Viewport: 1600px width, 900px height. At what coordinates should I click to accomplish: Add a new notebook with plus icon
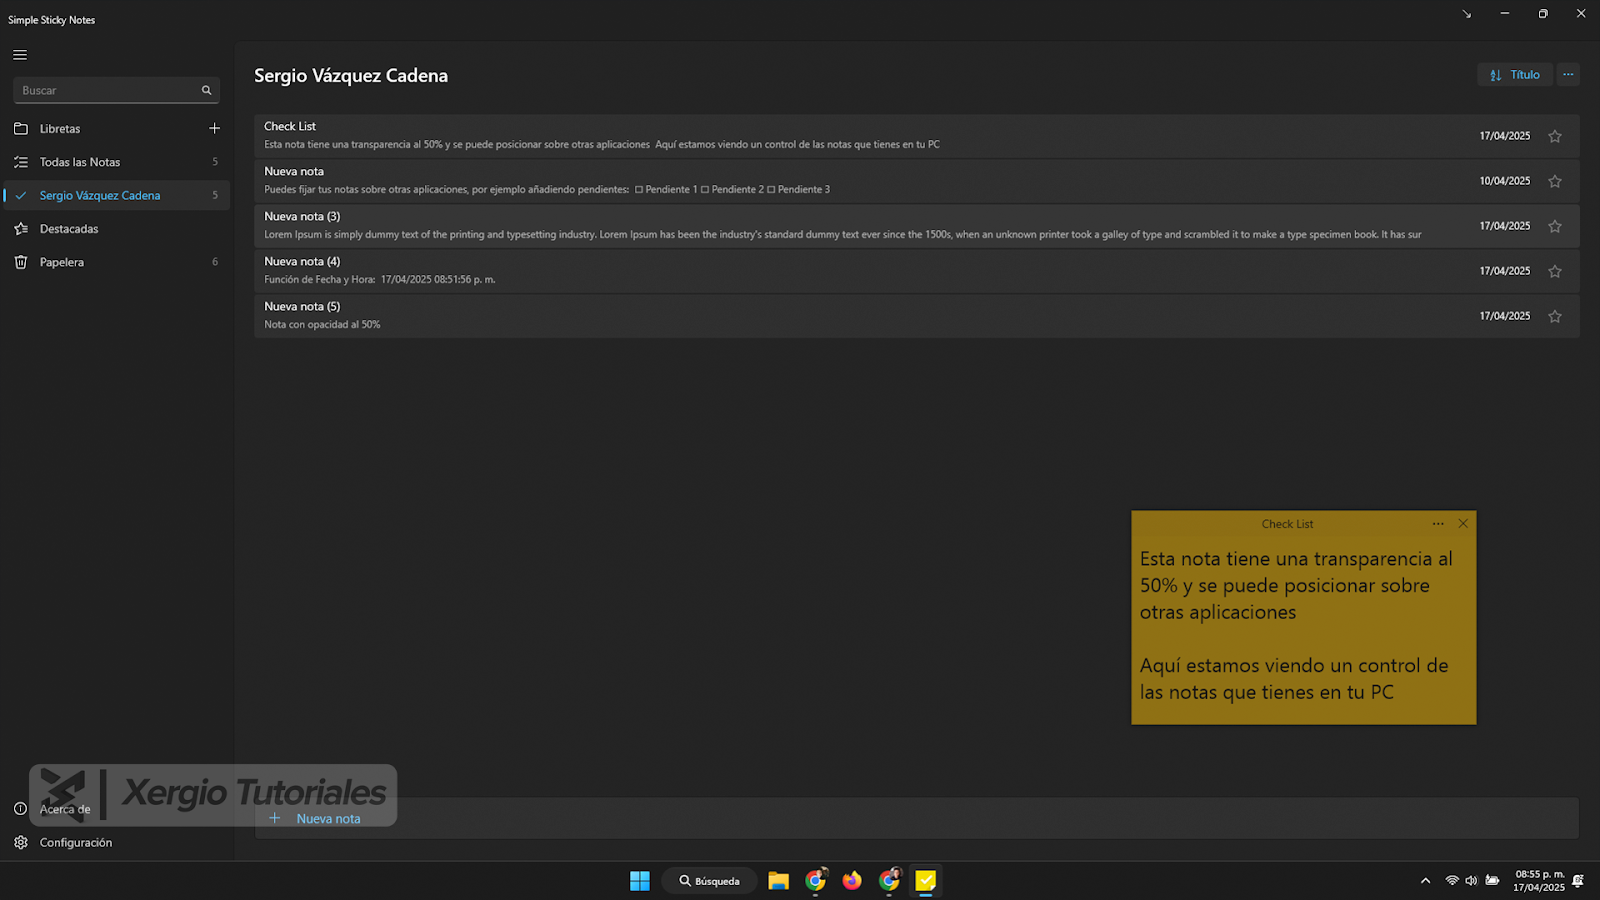pos(214,128)
